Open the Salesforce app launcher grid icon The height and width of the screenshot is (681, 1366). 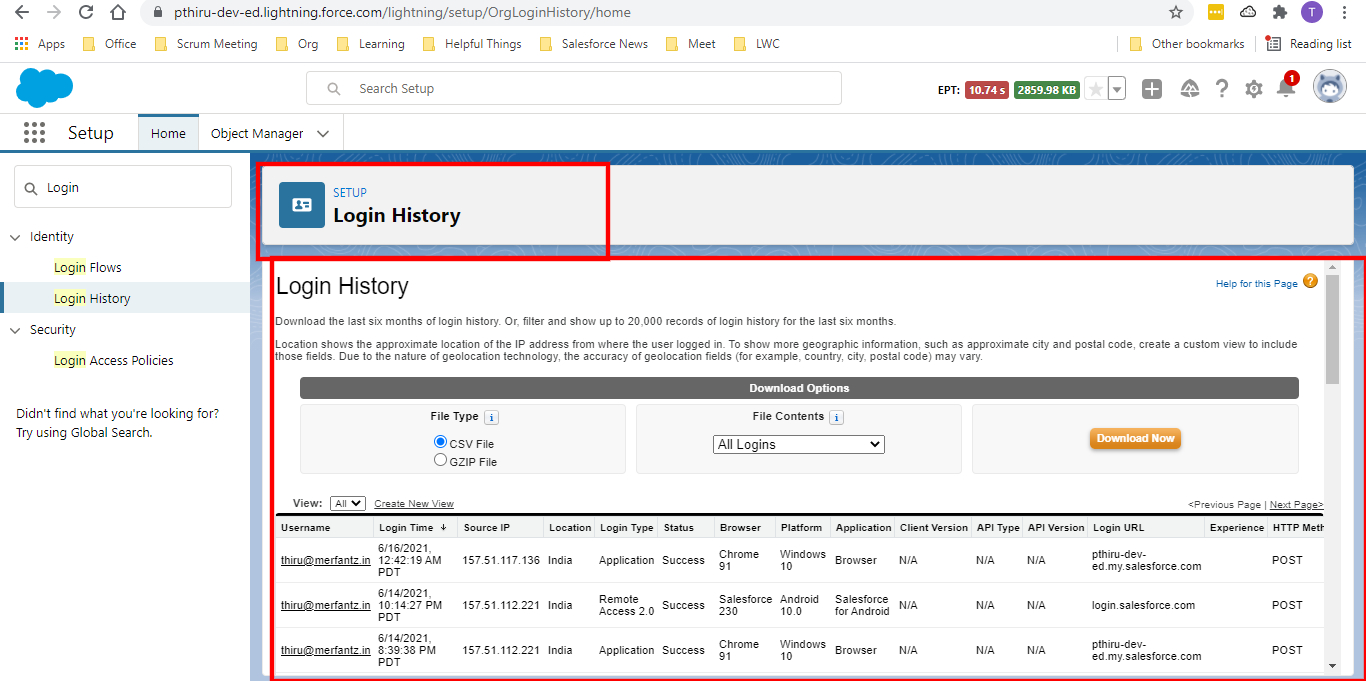click(x=34, y=132)
